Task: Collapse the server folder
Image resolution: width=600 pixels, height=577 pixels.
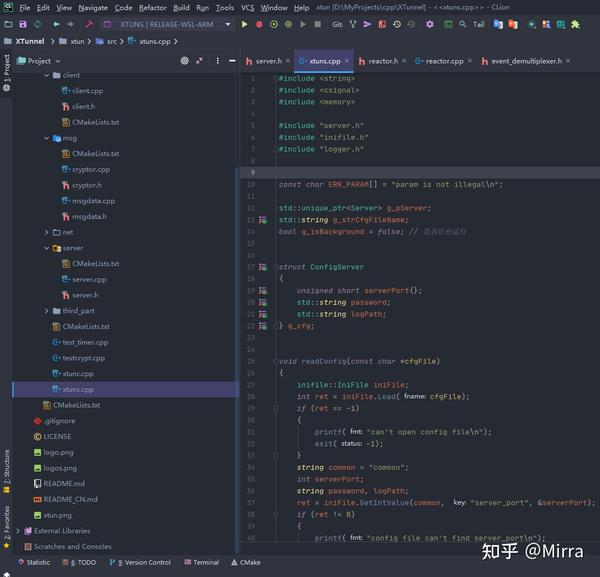Action: 47,248
